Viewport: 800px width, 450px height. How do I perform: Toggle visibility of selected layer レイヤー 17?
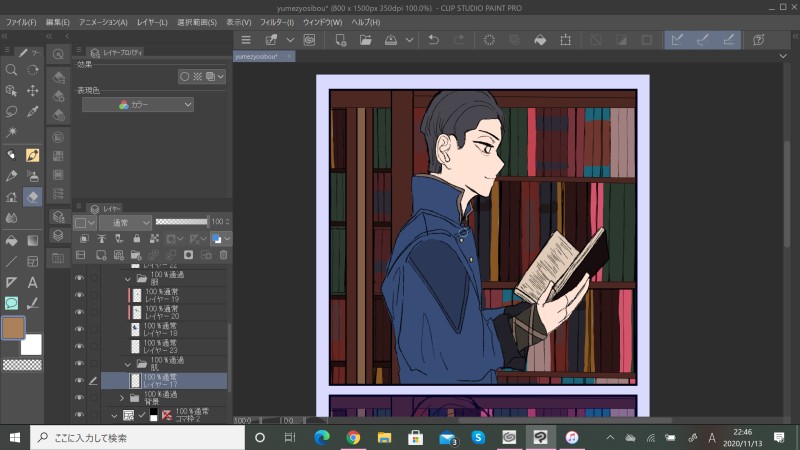tap(79, 381)
